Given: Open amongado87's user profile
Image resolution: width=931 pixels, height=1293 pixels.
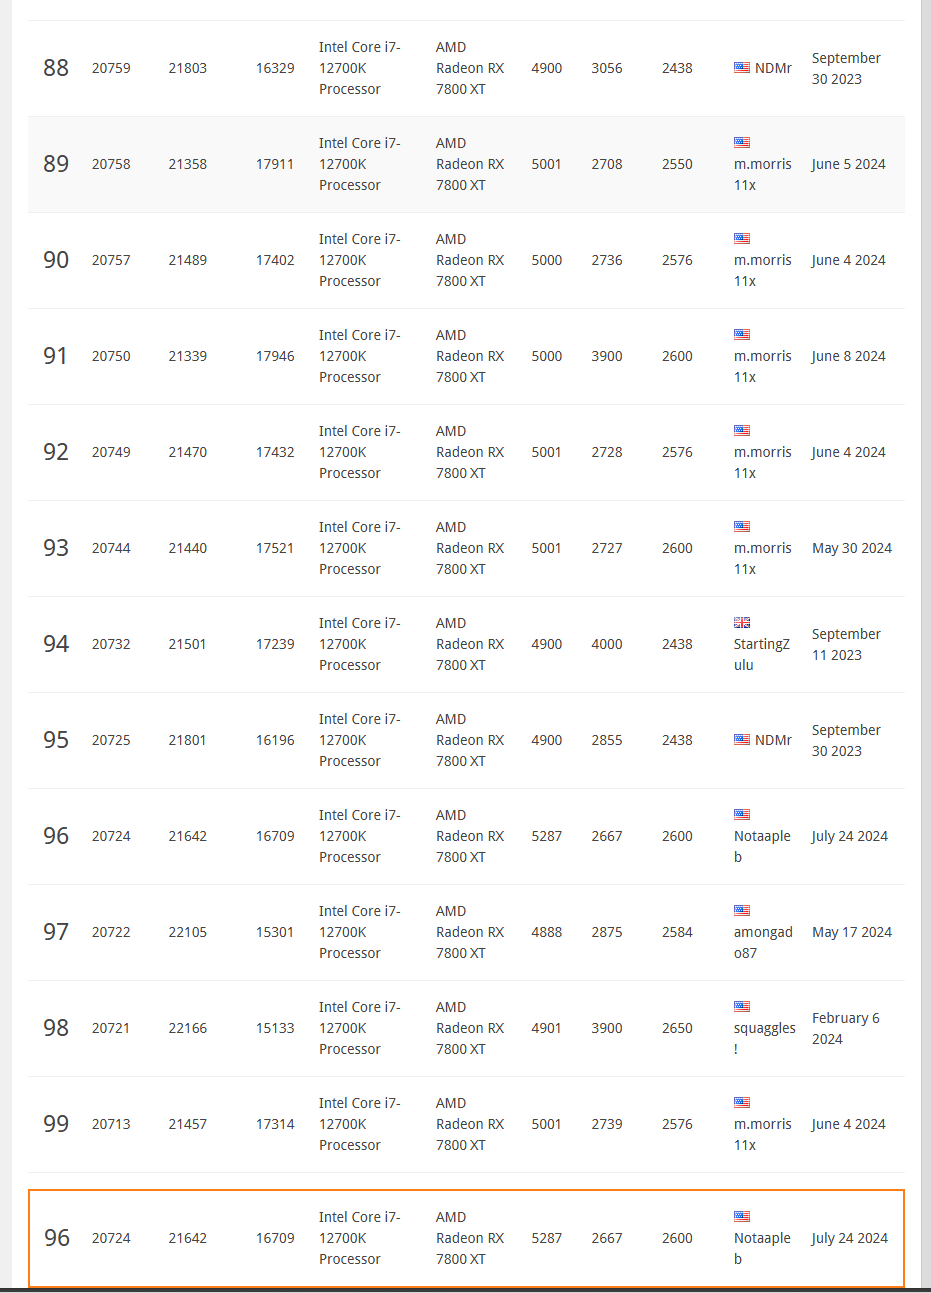Looking at the screenshot, I should (x=763, y=942).
